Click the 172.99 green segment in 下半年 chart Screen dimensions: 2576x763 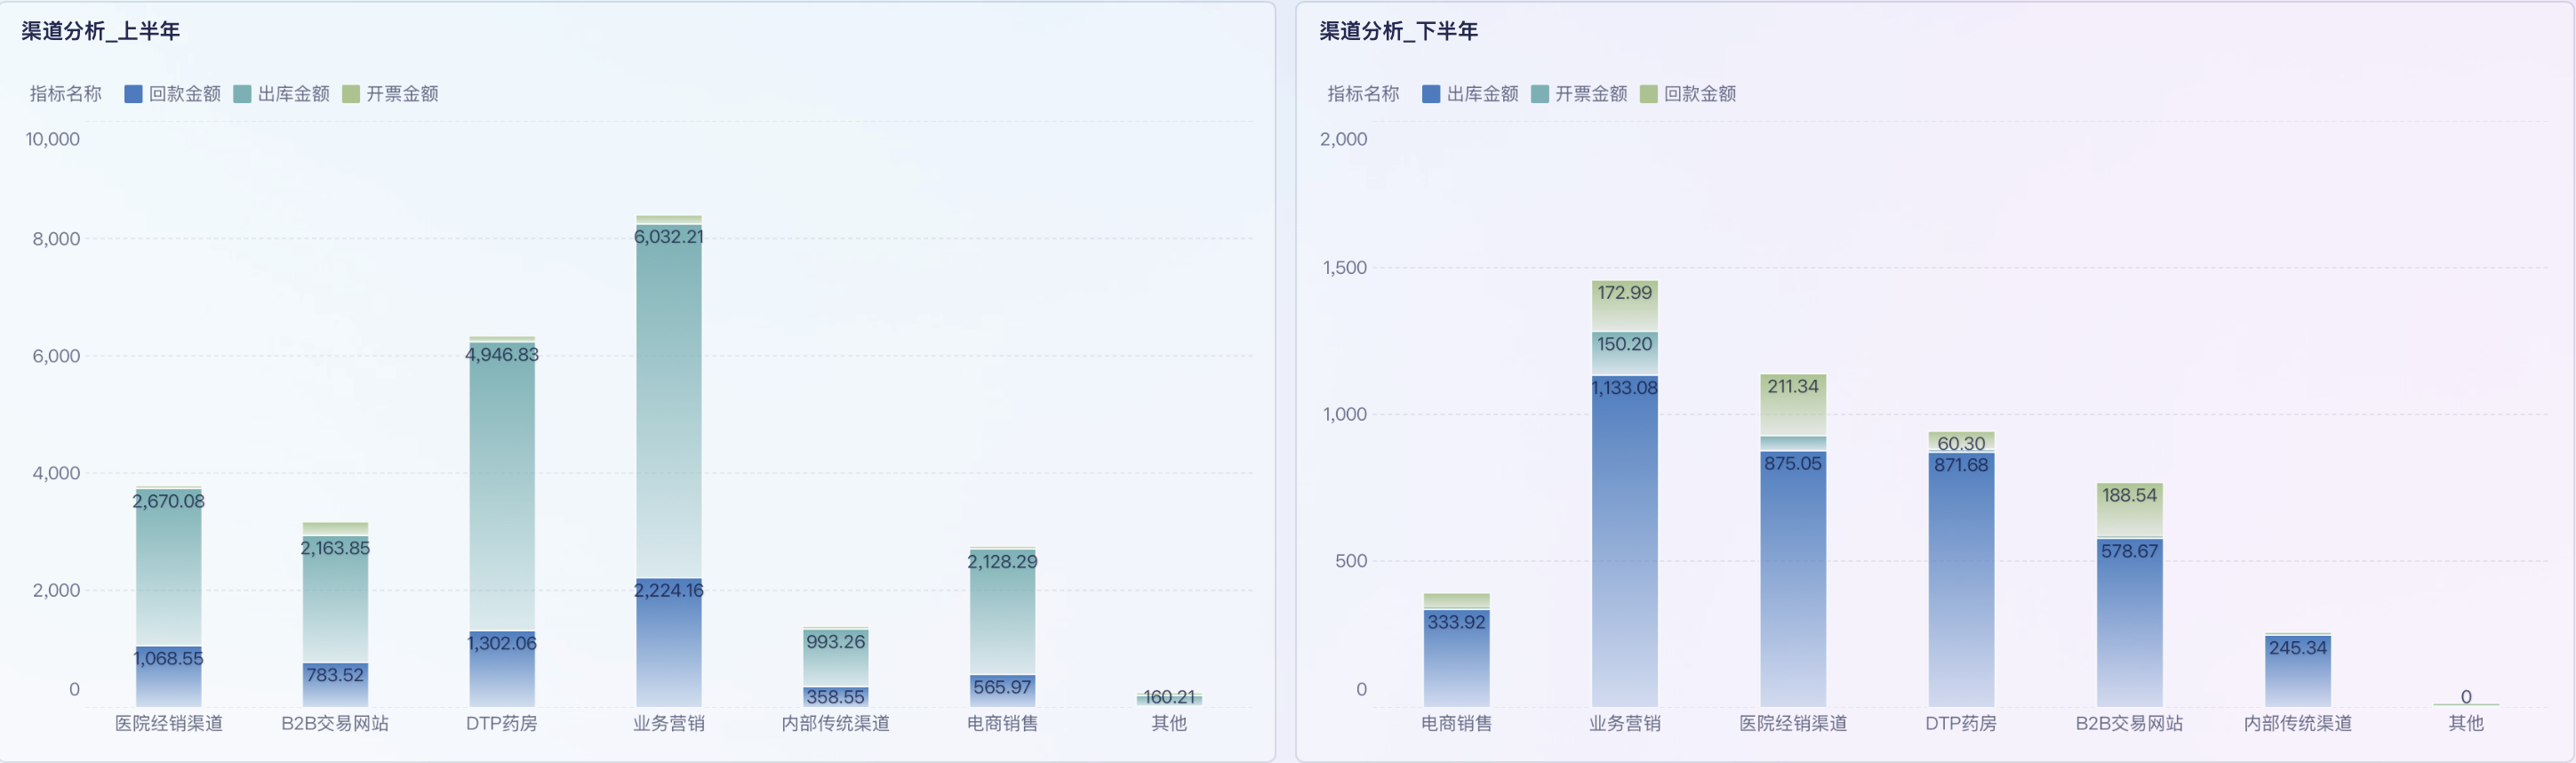(x=1624, y=306)
